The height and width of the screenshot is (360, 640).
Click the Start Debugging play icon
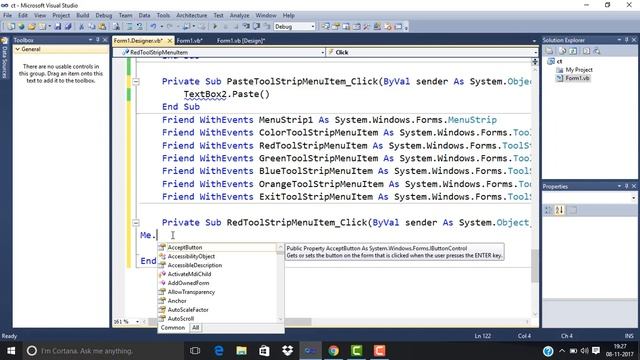pos(215,27)
